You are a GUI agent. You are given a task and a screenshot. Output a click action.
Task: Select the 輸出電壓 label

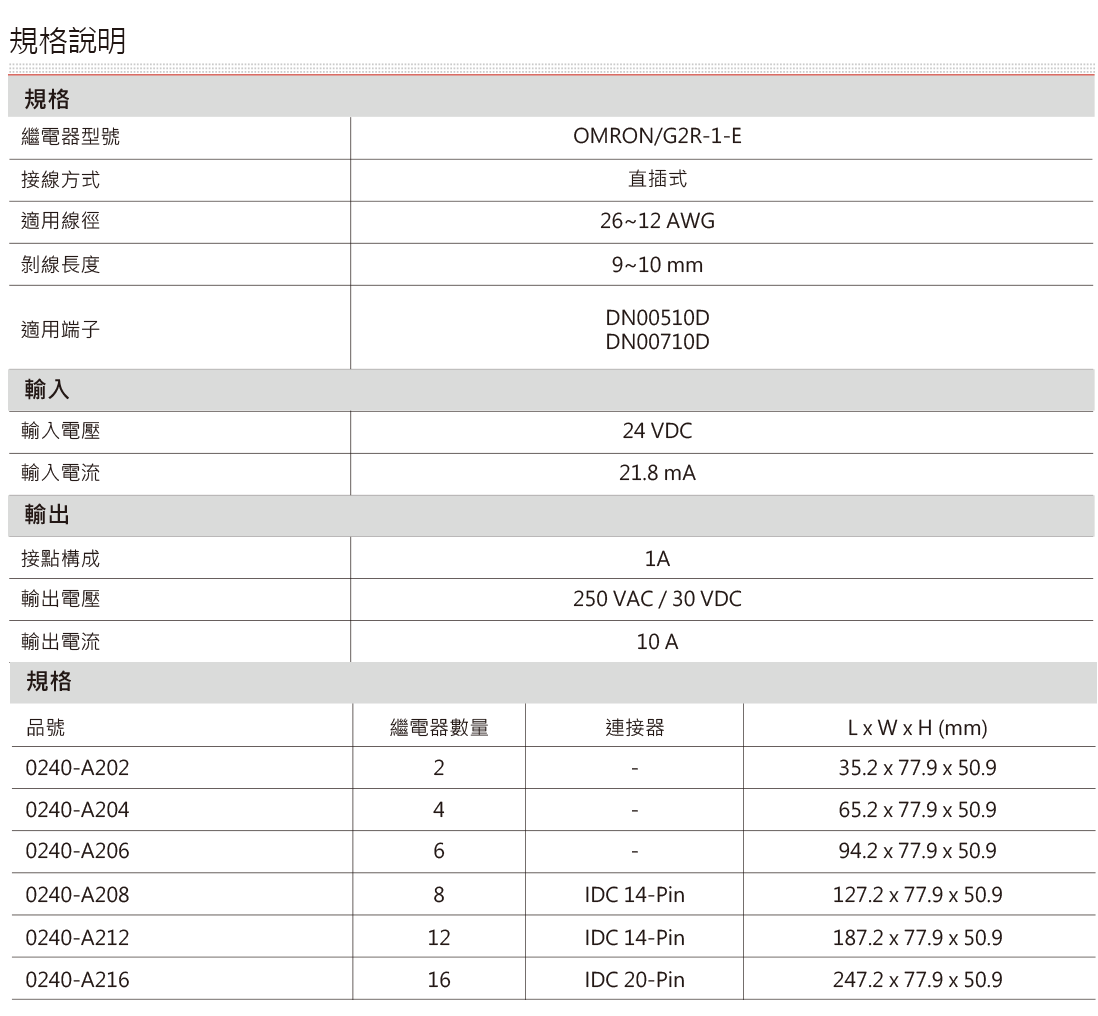(60, 599)
